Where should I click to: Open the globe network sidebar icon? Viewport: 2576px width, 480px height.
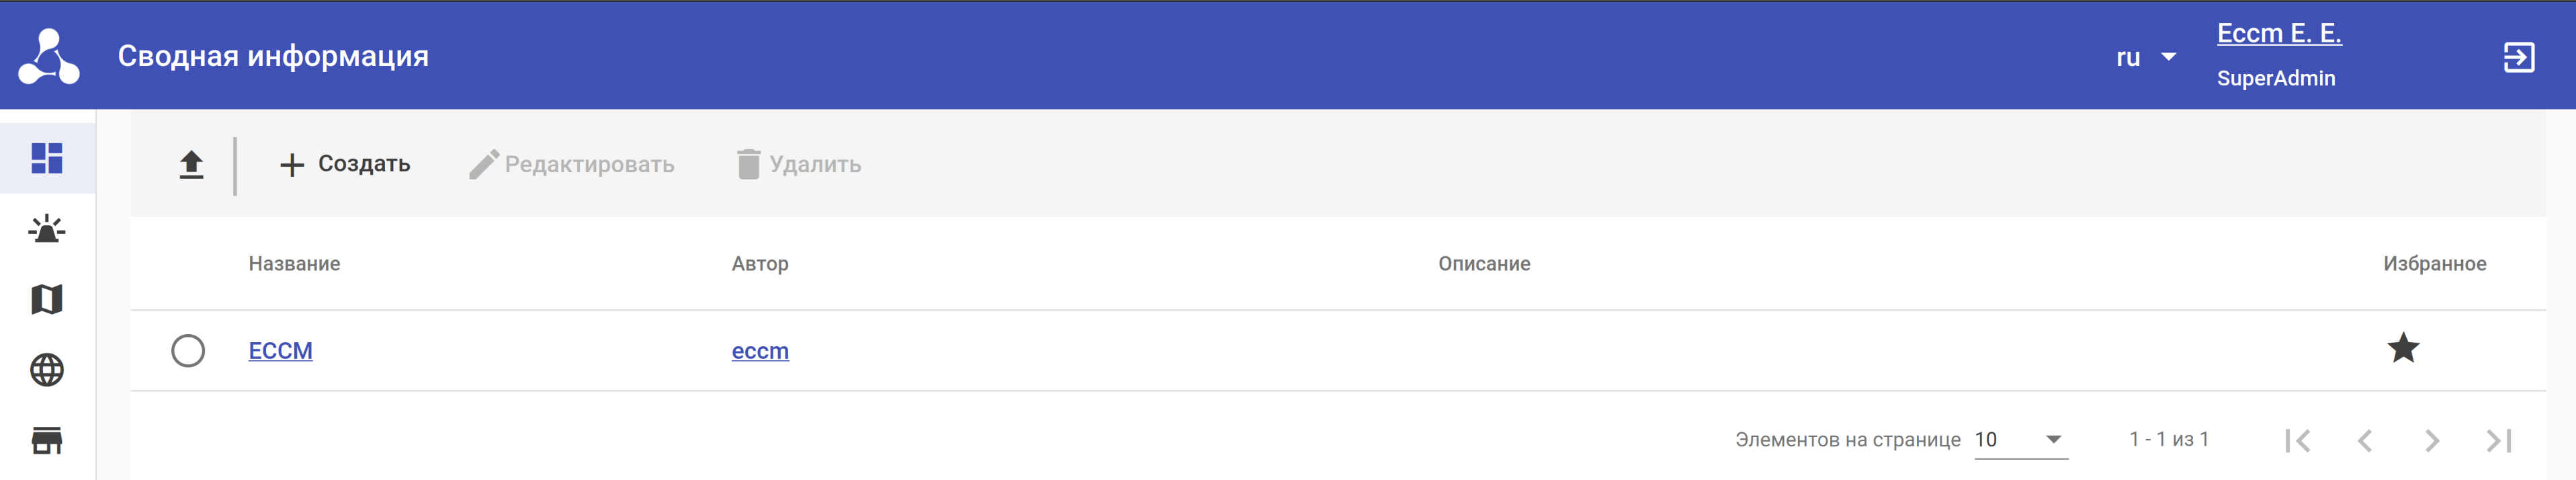(x=47, y=370)
